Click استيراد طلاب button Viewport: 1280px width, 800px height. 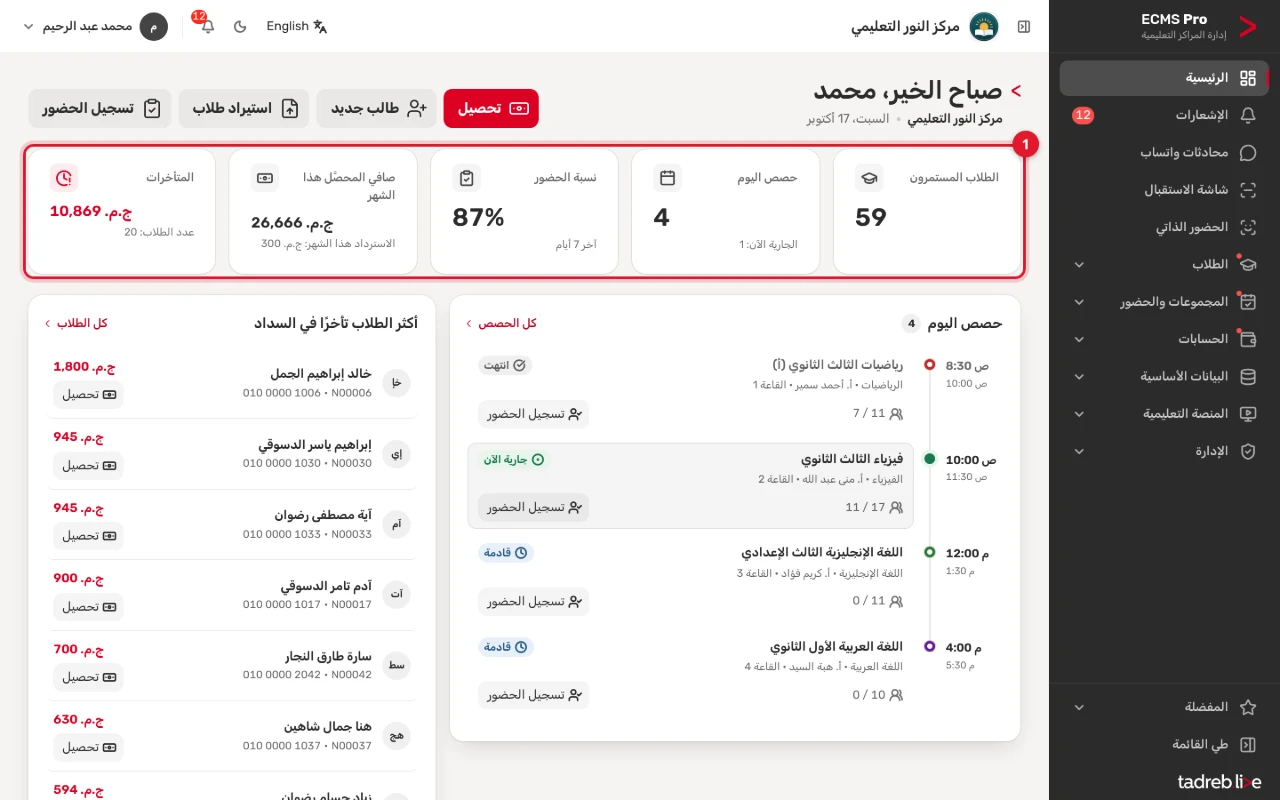[243, 108]
